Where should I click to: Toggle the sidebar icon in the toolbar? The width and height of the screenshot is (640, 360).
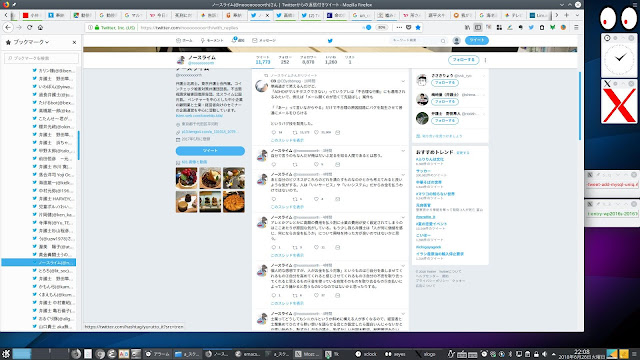tap(478, 27)
